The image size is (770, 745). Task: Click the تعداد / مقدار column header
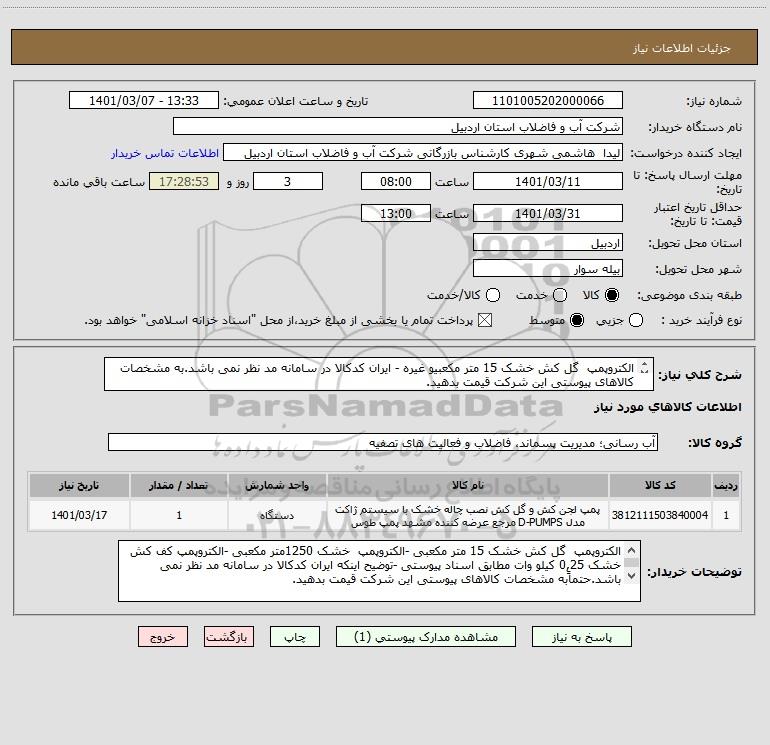click(179, 485)
